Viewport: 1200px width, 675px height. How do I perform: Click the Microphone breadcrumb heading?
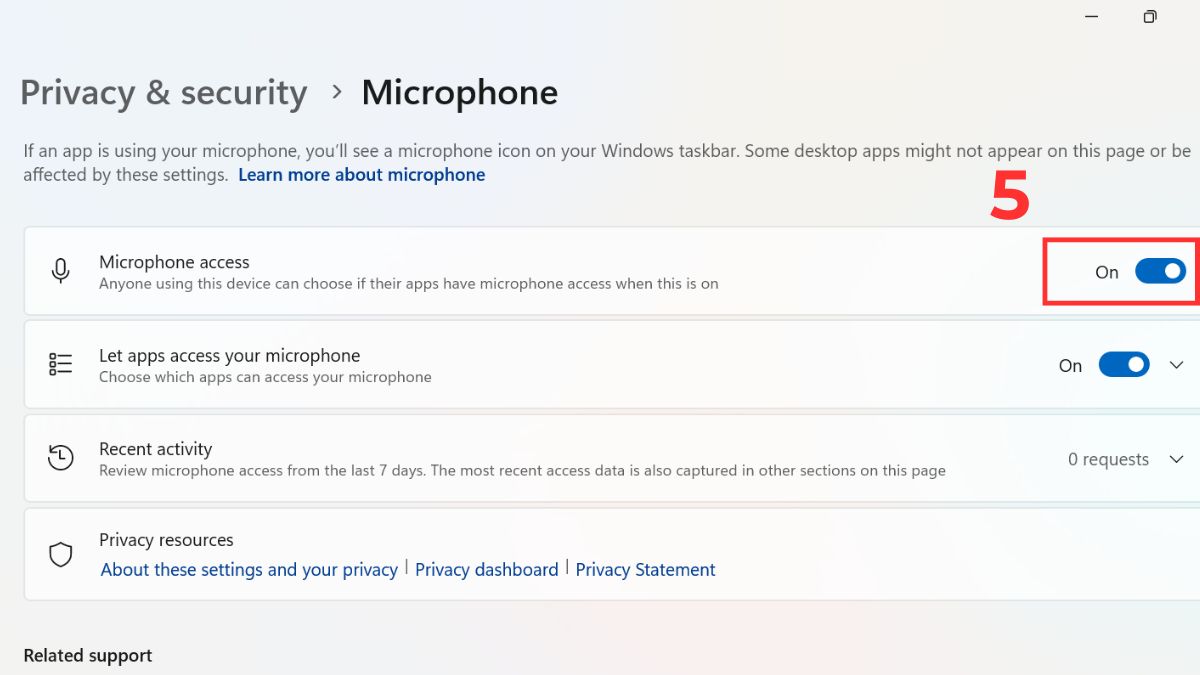pos(460,92)
